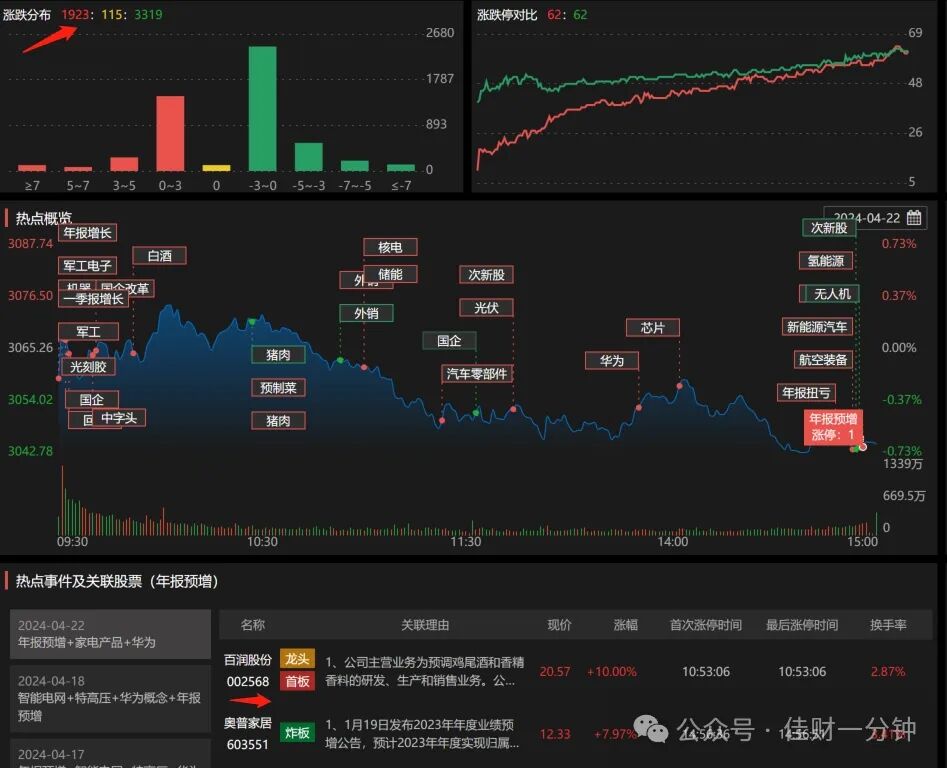Select the 储能 hotspot tag

[x=390, y=274]
